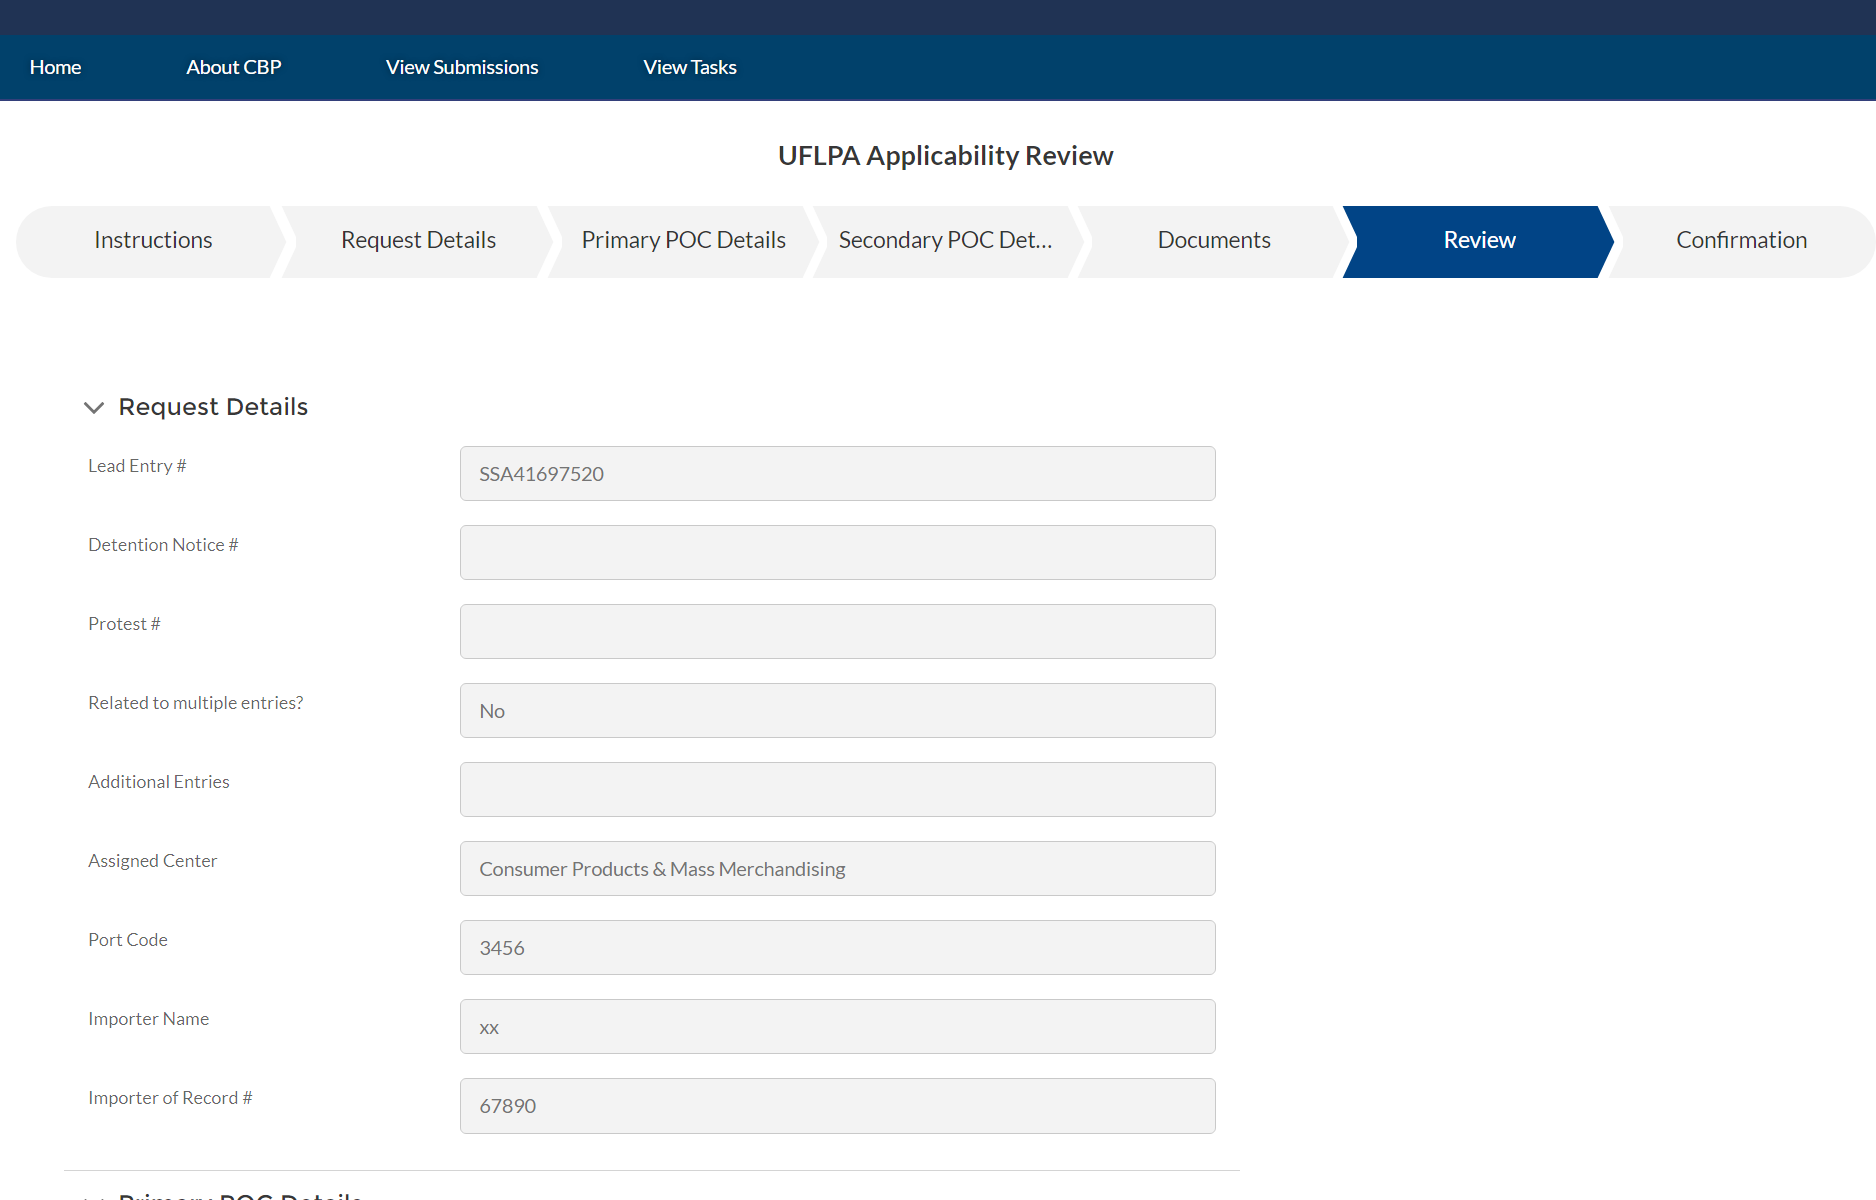Open View Tasks in navigation bar

(690, 67)
